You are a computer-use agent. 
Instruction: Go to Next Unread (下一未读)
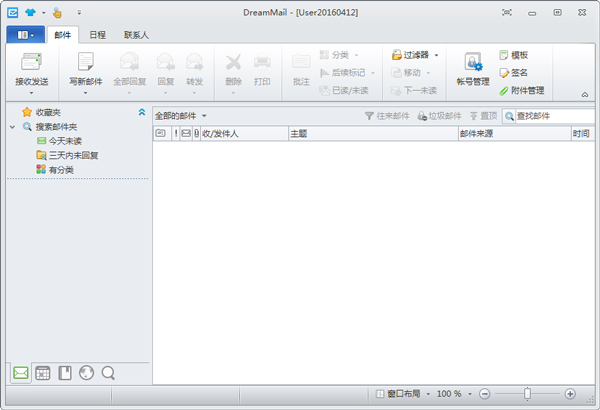coord(414,91)
